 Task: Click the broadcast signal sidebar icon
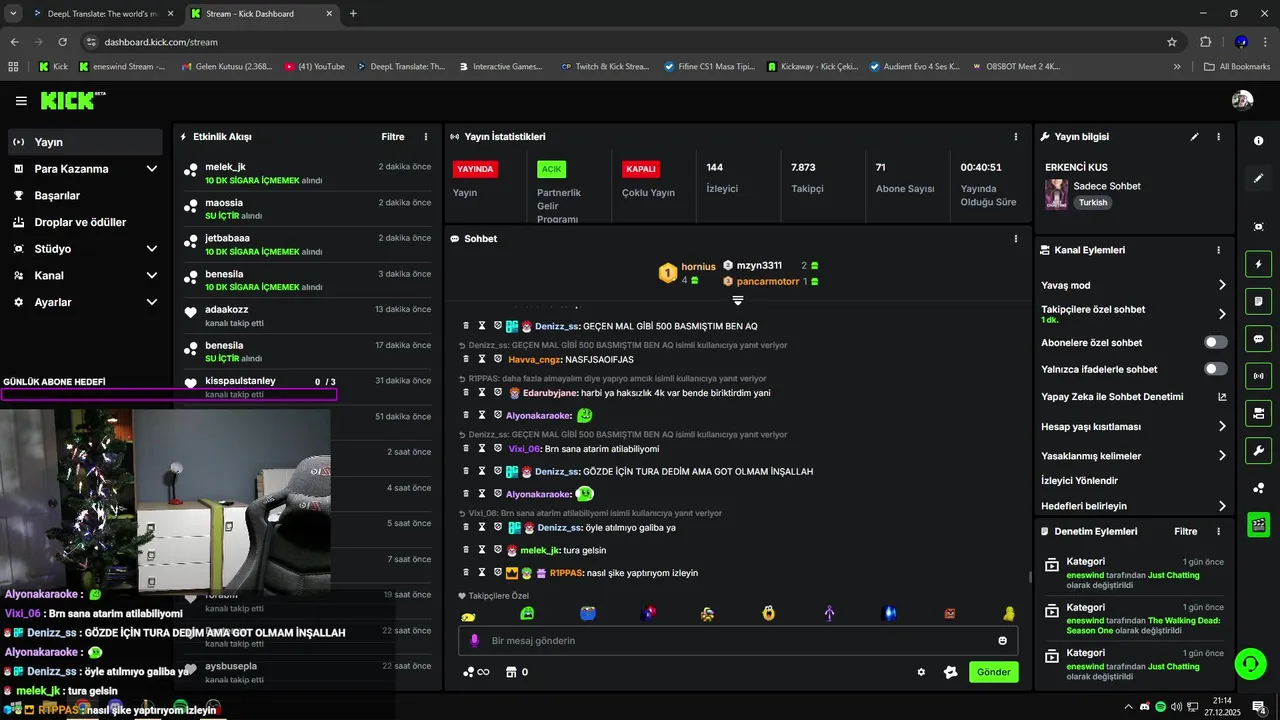click(x=1259, y=376)
